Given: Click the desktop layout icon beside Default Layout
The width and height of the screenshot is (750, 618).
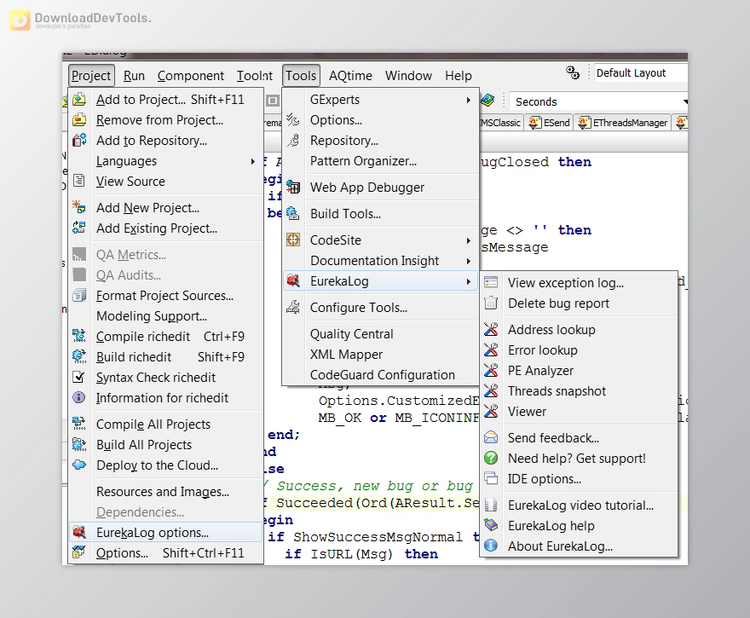Looking at the screenshot, I should 573,73.
